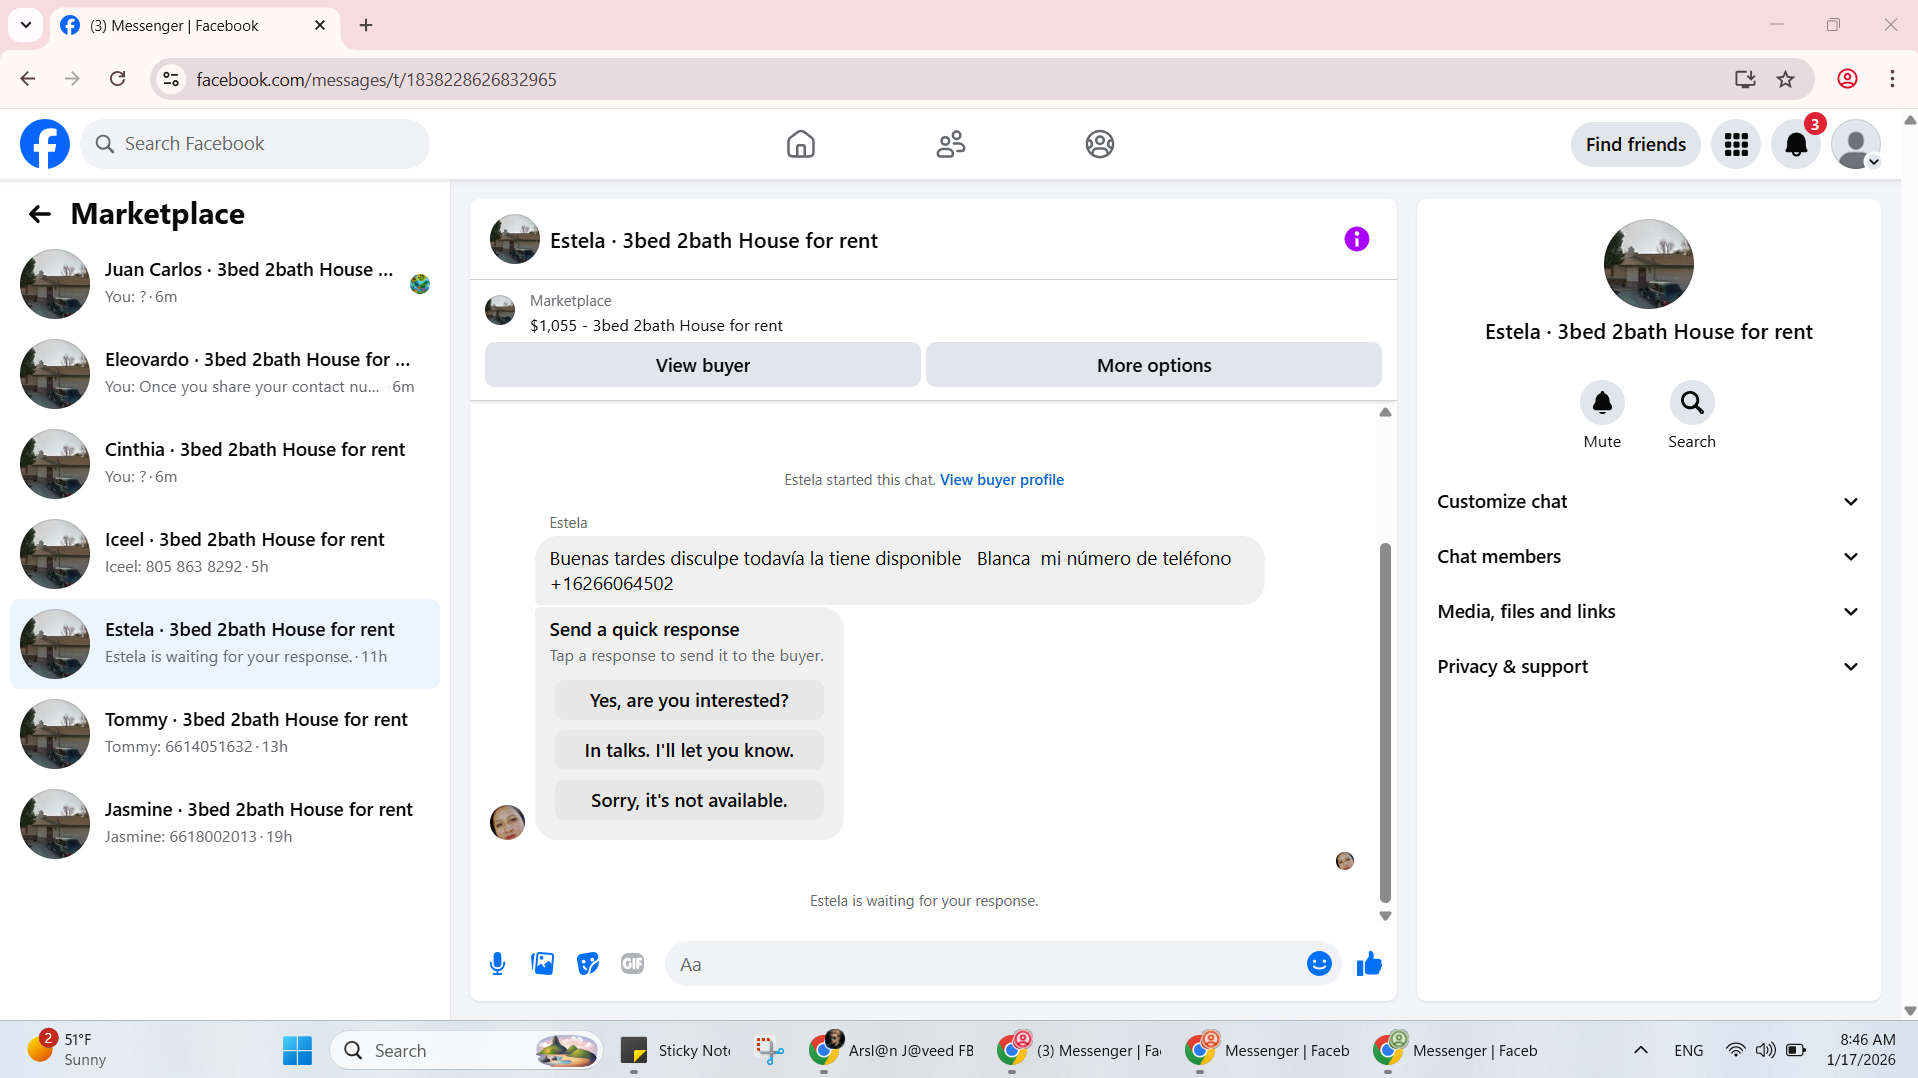
Task: Click the Facebook logo icon
Action: [x=45, y=144]
